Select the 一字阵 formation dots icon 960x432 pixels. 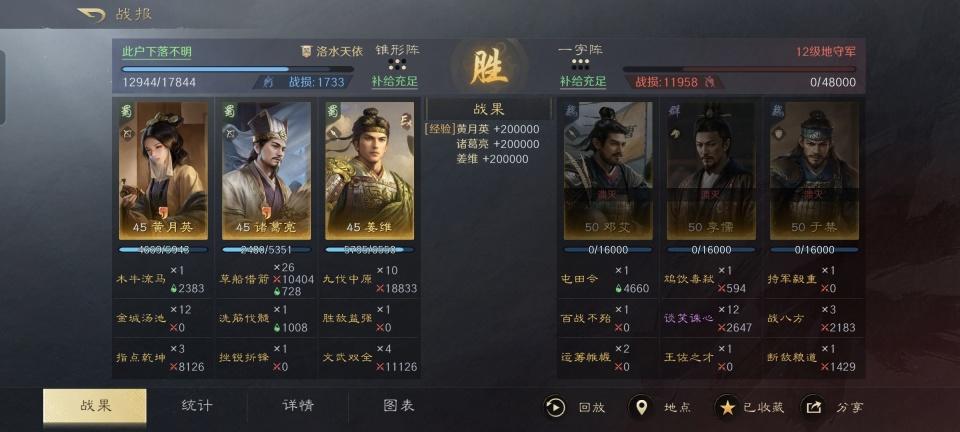click(x=580, y=65)
